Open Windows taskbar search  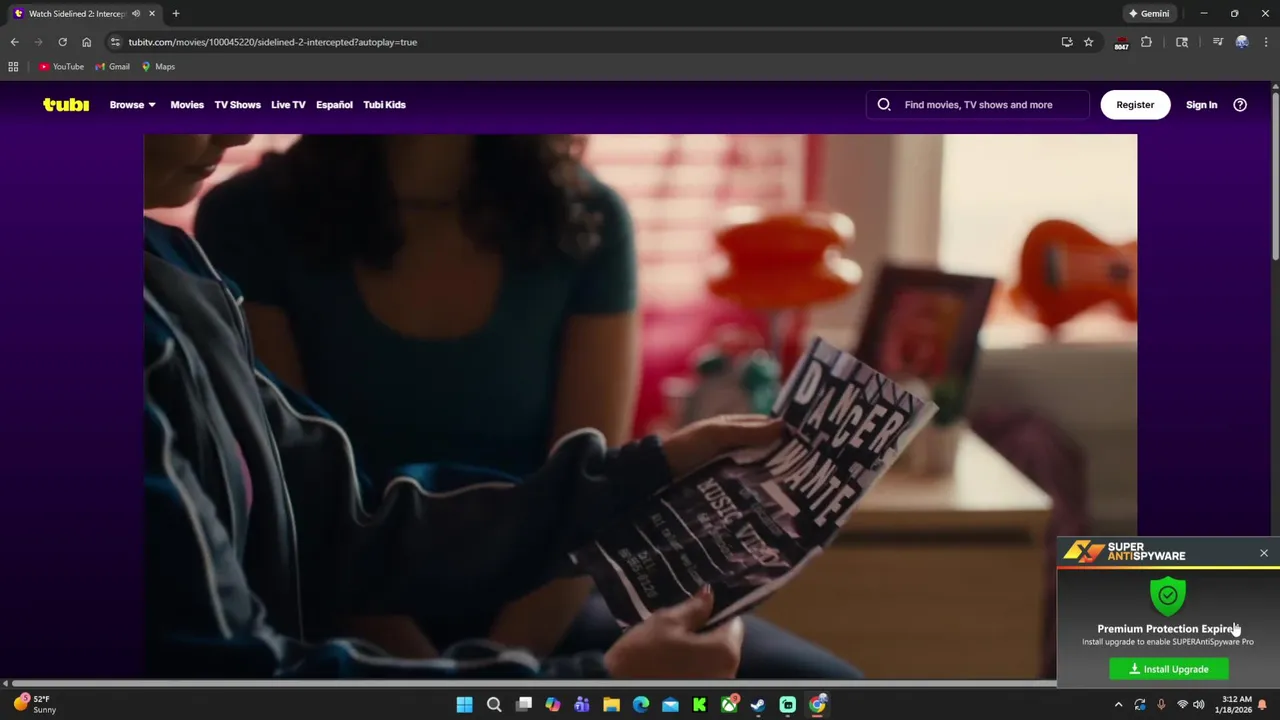(494, 705)
